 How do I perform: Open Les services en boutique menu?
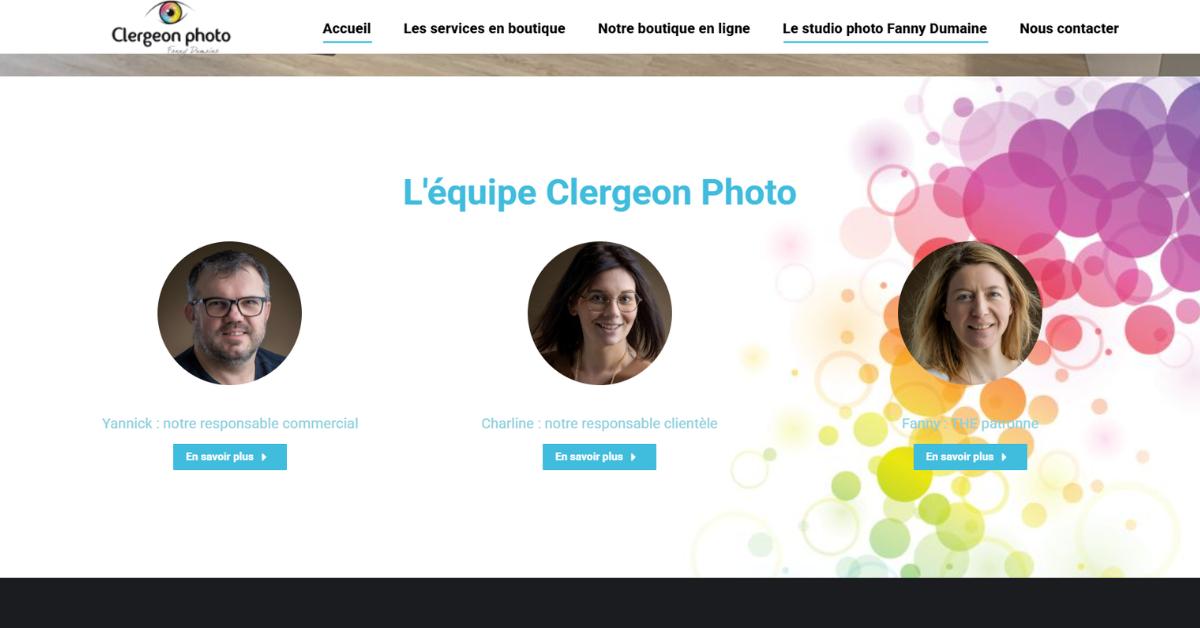point(484,28)
